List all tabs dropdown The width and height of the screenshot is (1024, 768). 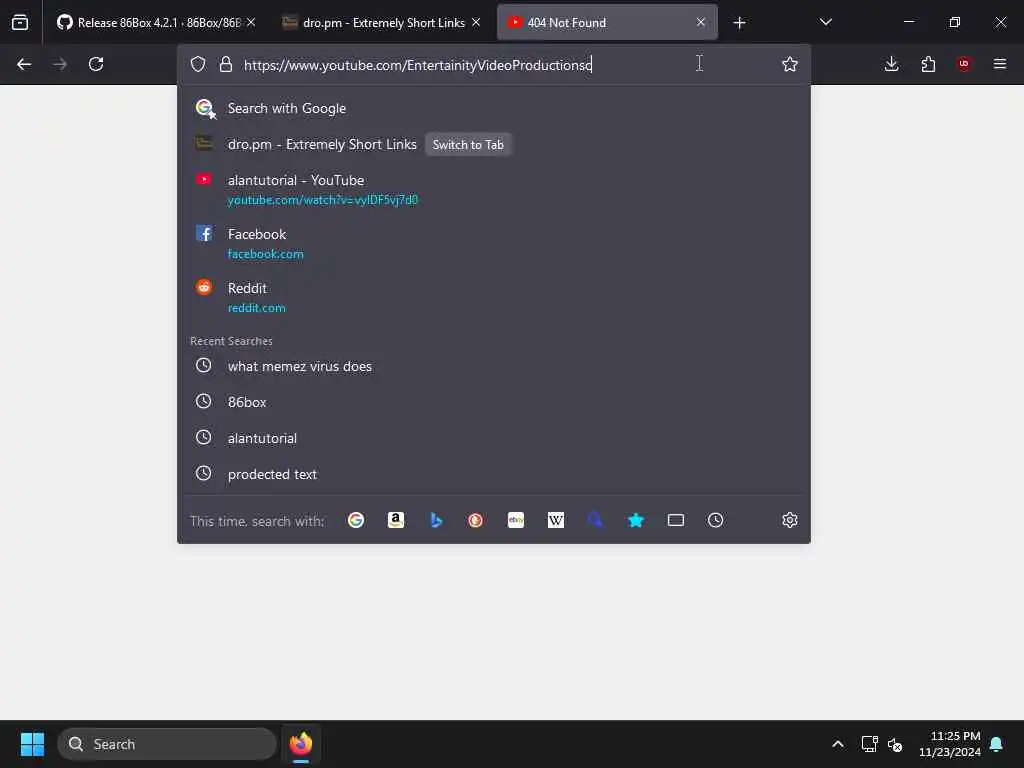[x=825, y=22]
